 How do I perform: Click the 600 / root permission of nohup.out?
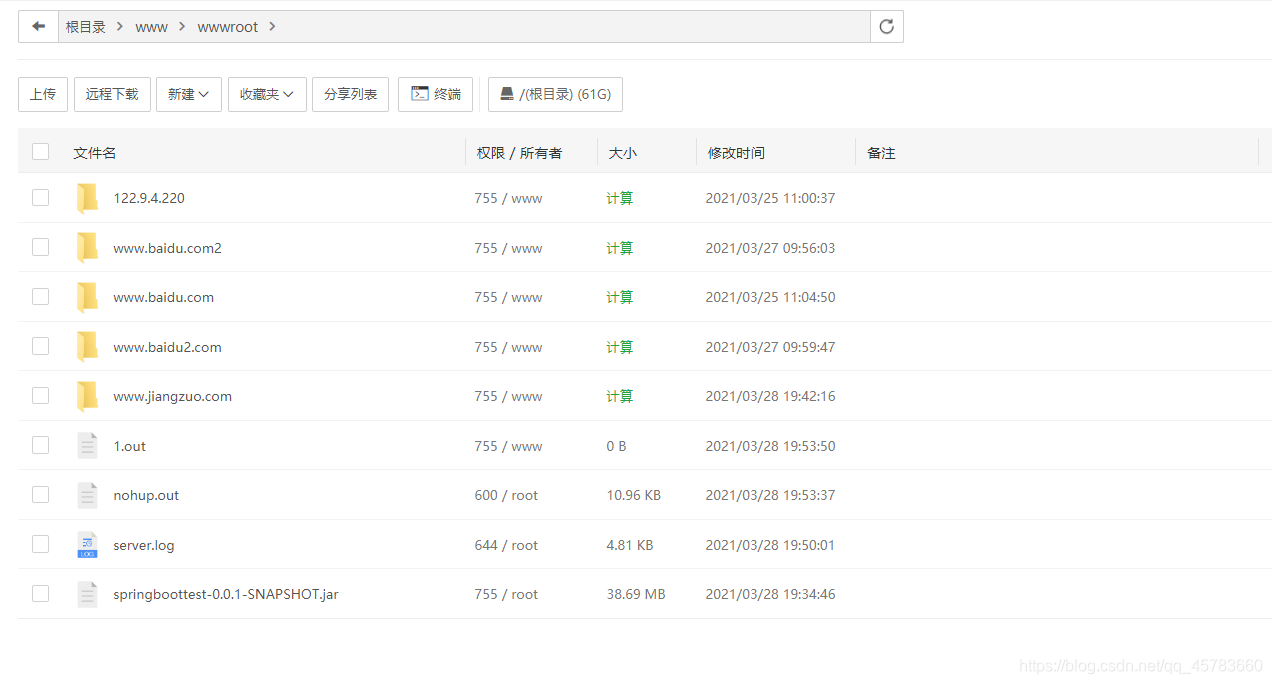pos(506,495)
